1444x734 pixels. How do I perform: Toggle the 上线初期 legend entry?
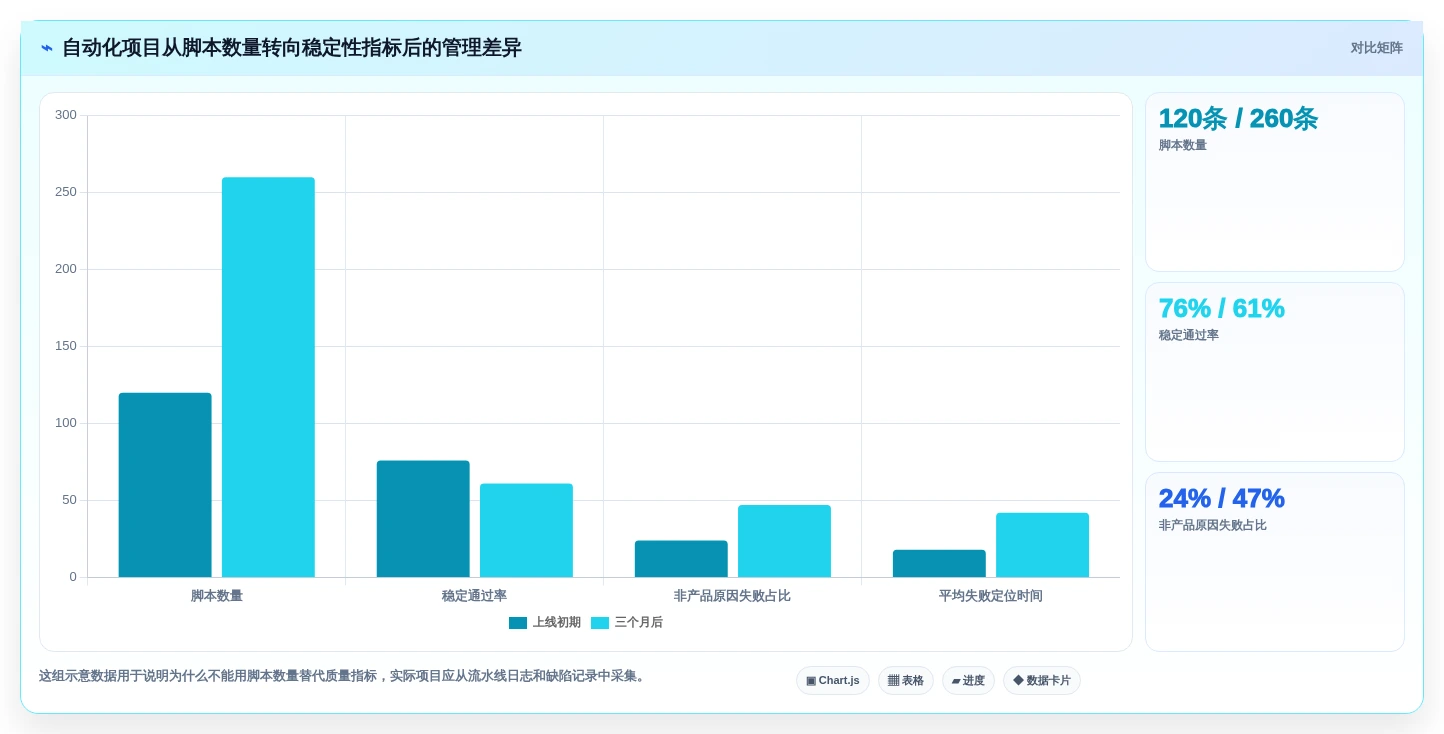click(x=545, y=622)
